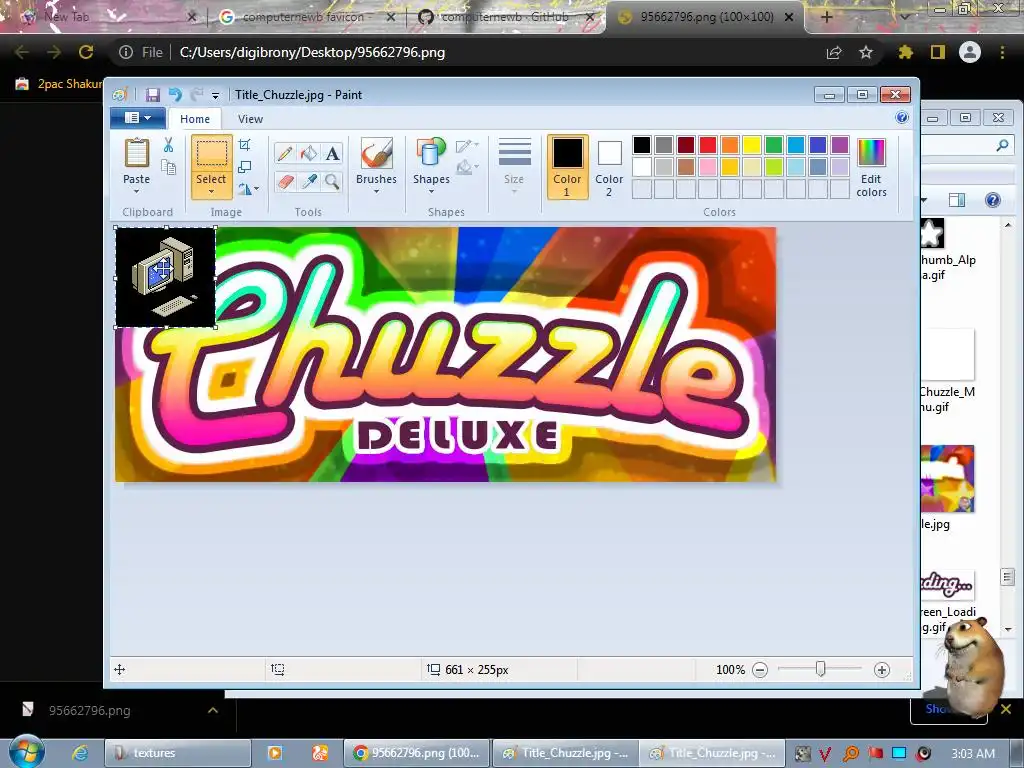Open Internet Explorer from the taskbar

pyautogui.click(x=80, y=753)
